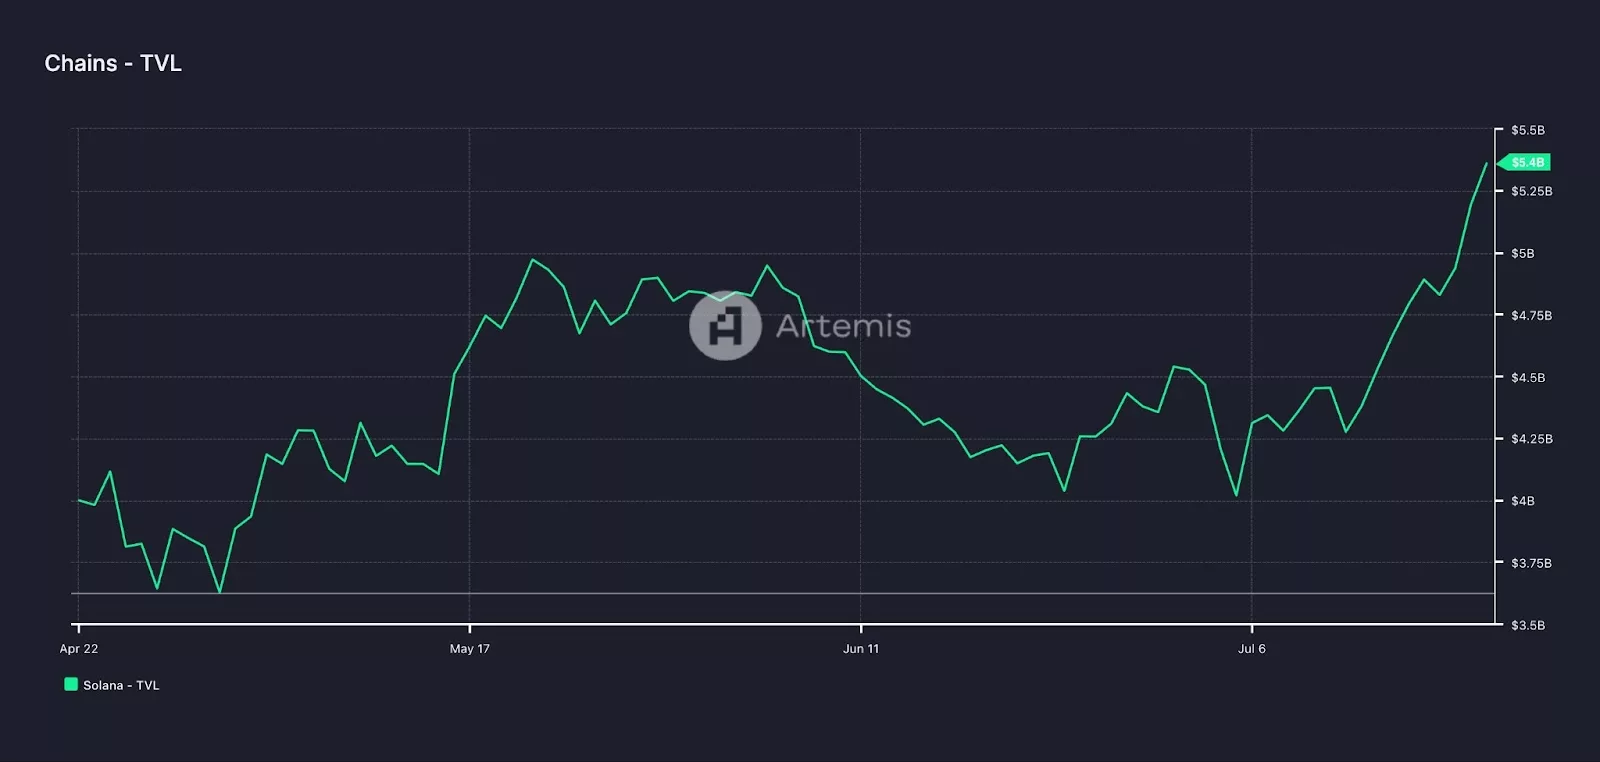Click the $4.75B y-axis label
1600x762 pixels.
pyautogui.click(x=1532, y=315)
